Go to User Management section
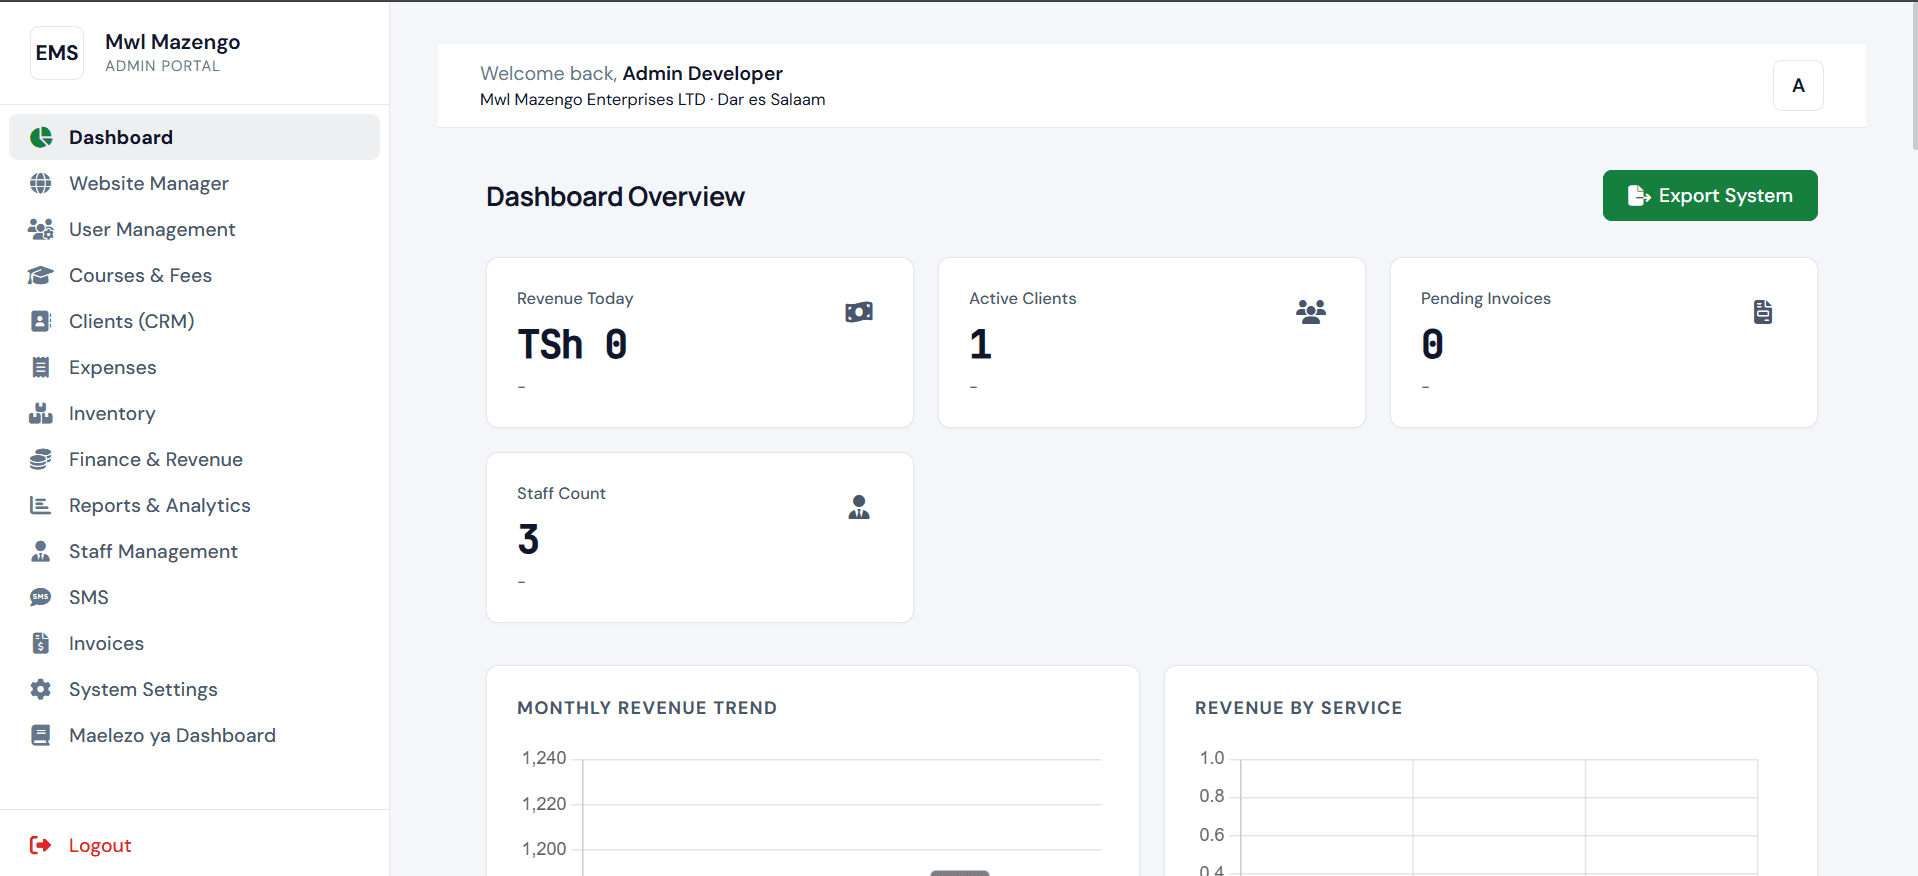Screen dimensions: 1918x876 [x=194, y=229]
